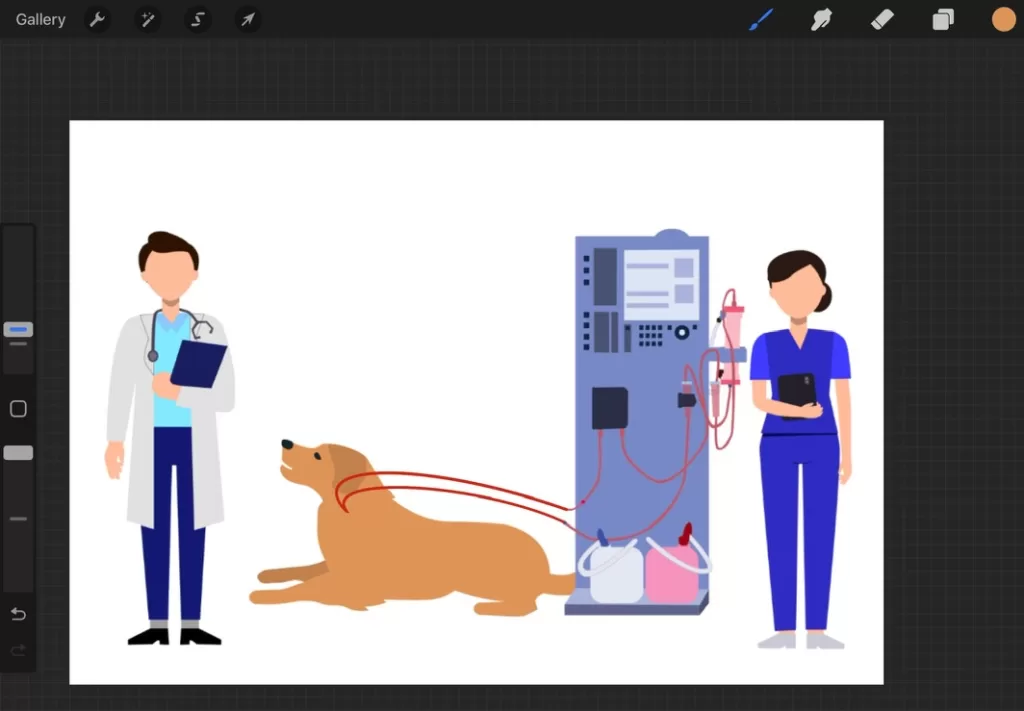Viewport: 1024px width, 711px height.
Task: Open the orange color picker swatch
Action: pos(1004,20)
